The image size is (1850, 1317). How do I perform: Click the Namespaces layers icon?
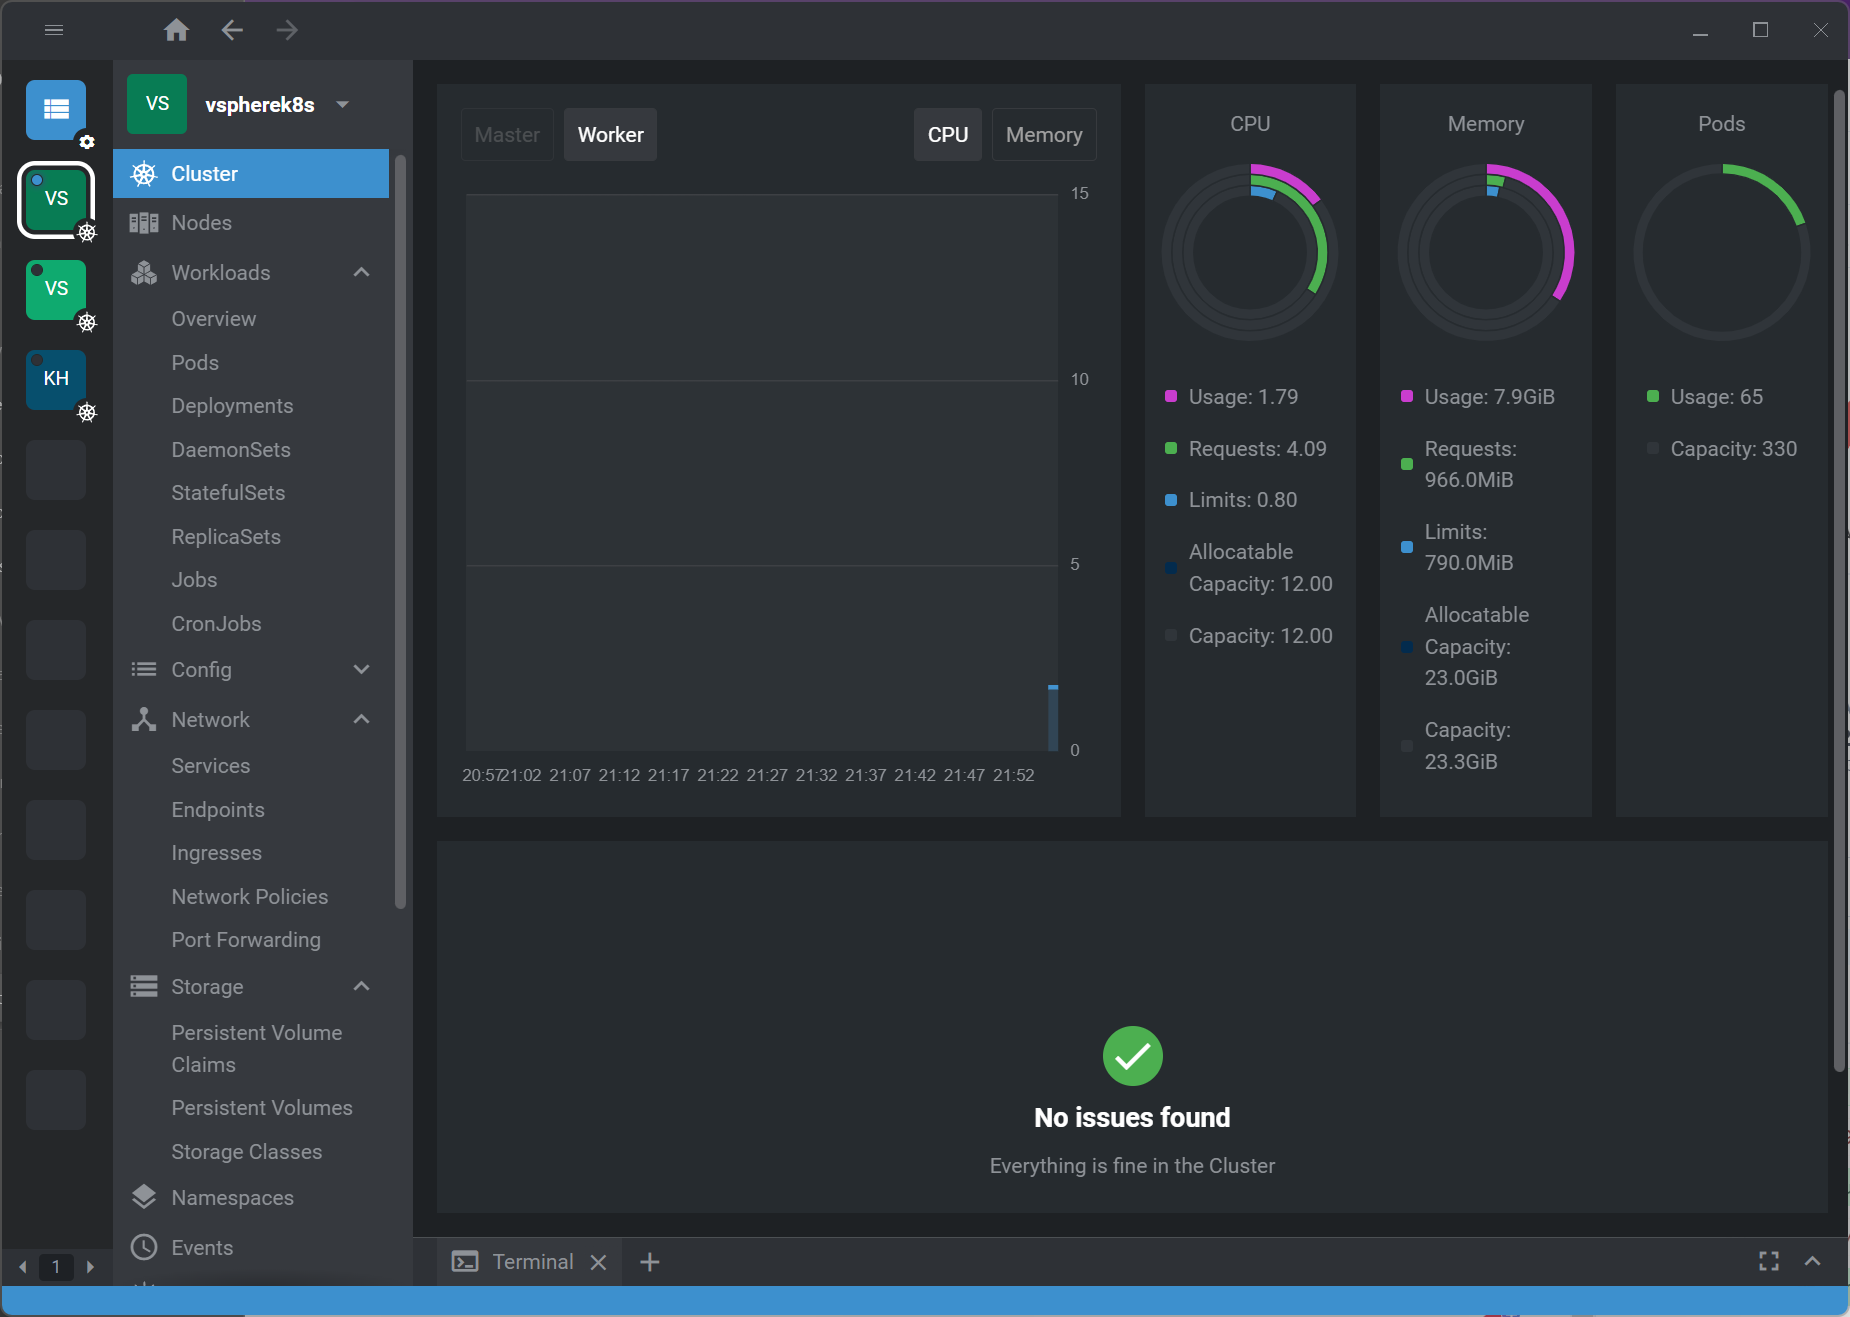[144, 1197]
